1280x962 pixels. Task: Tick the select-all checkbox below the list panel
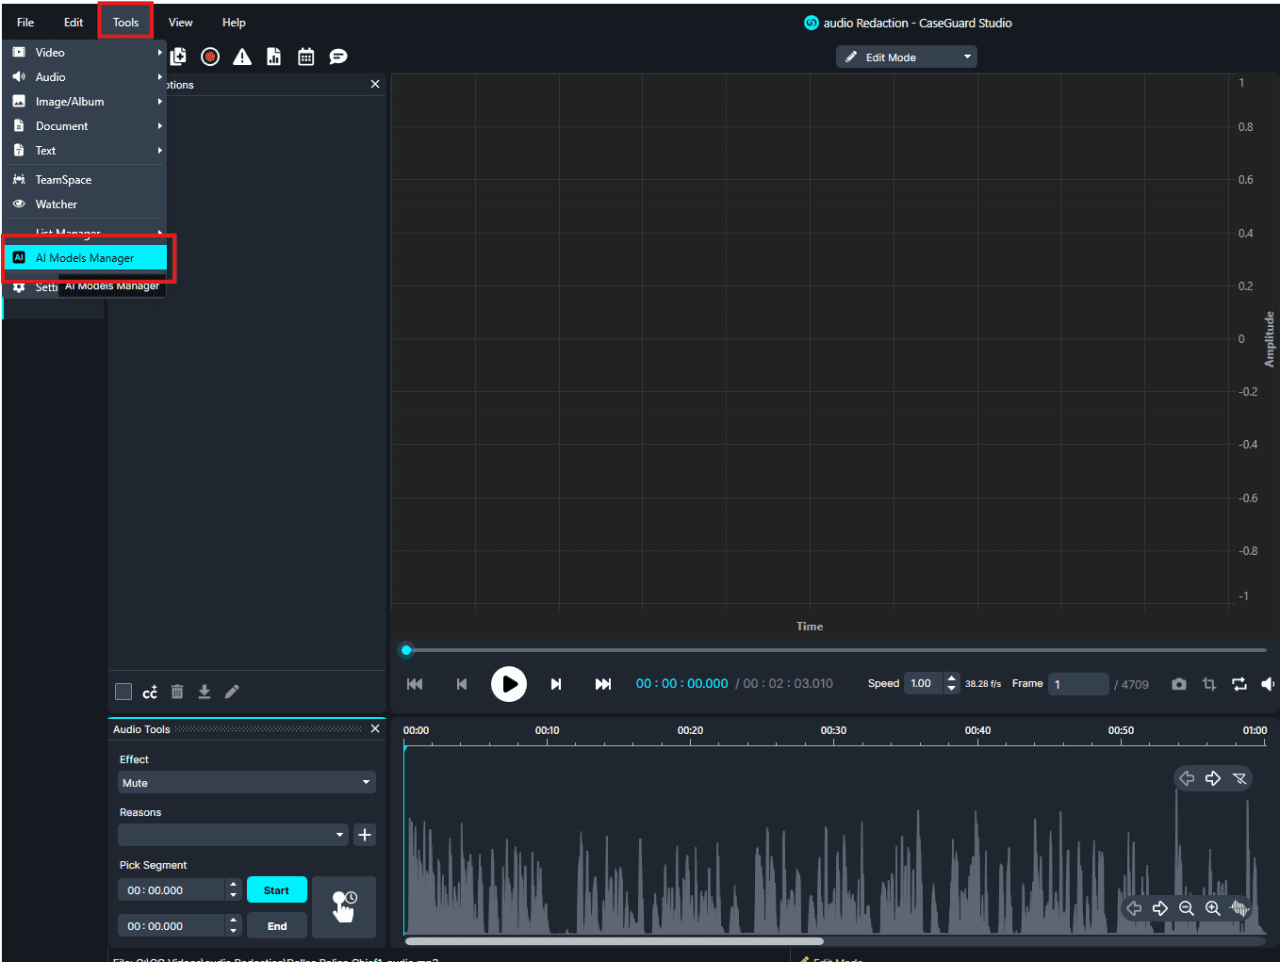pos(124,692)
